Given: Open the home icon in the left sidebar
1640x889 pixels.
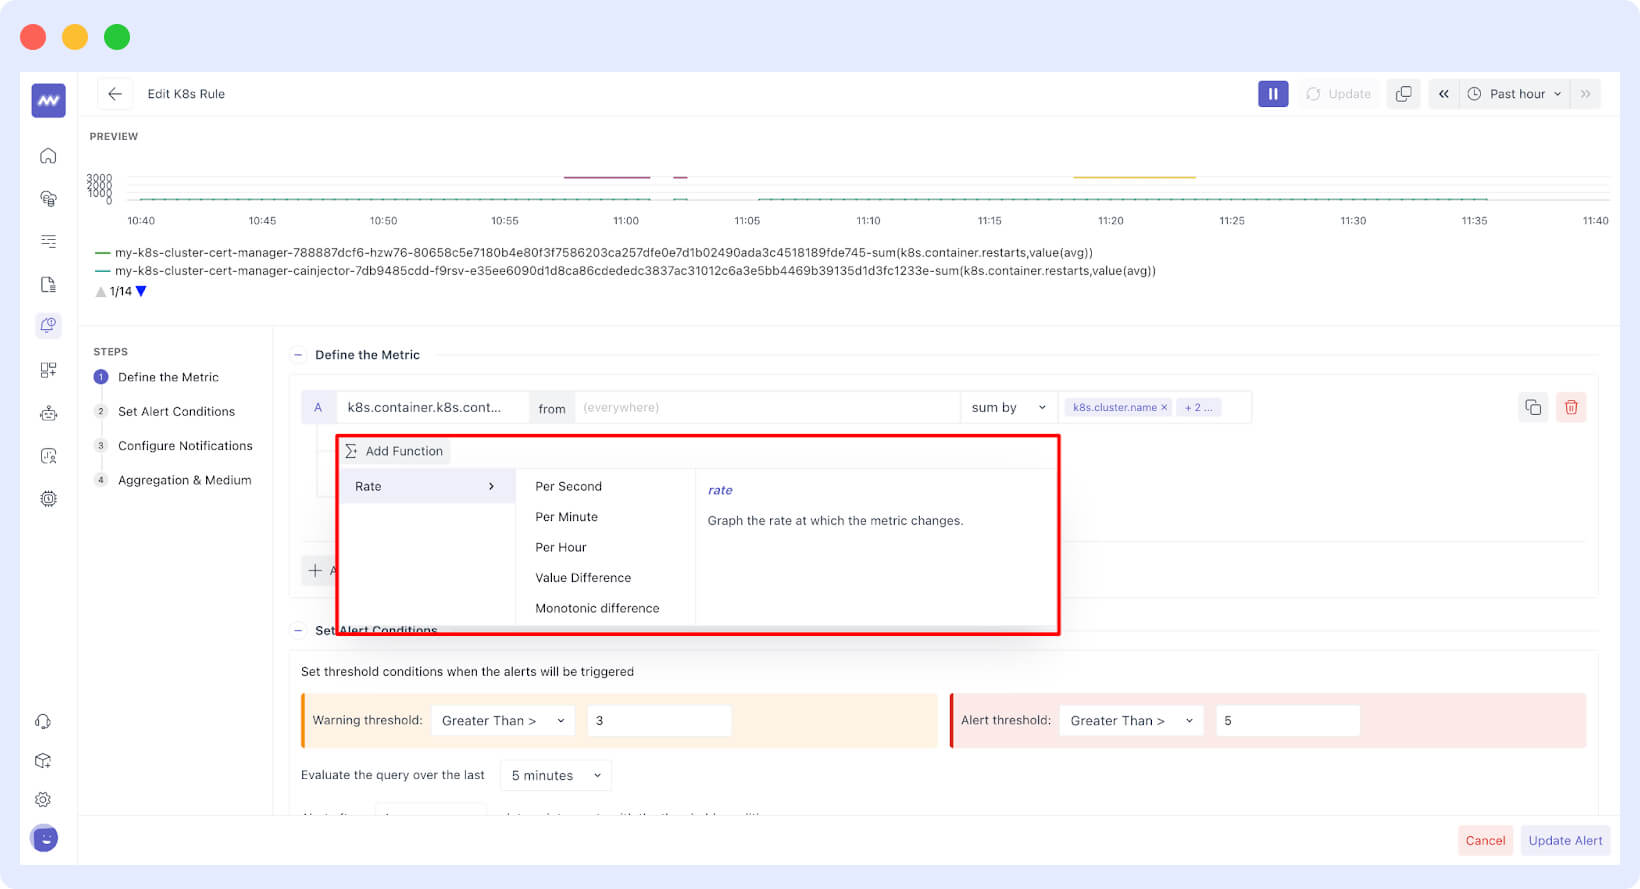Looking at the screenshot, I should [x=48, y=156].
